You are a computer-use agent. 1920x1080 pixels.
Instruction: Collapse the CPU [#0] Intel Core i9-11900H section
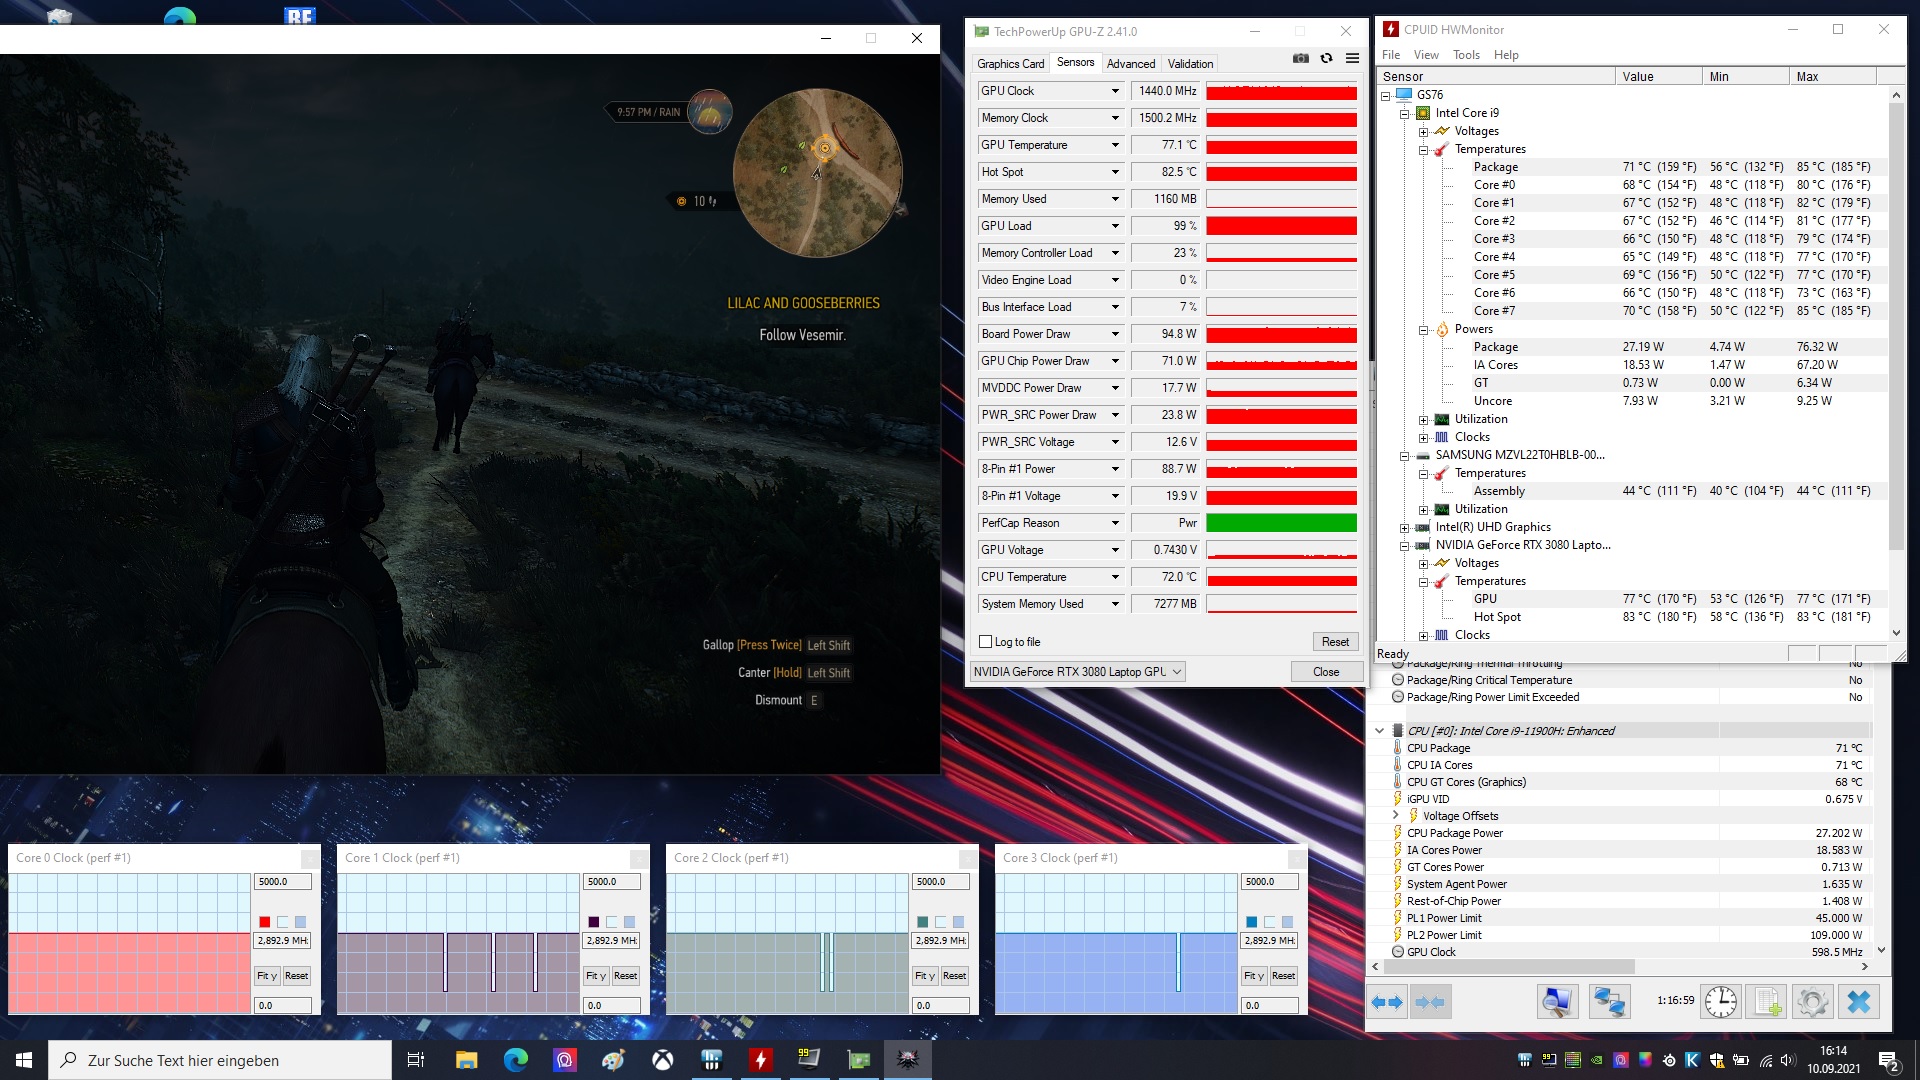pos(1380,731)
